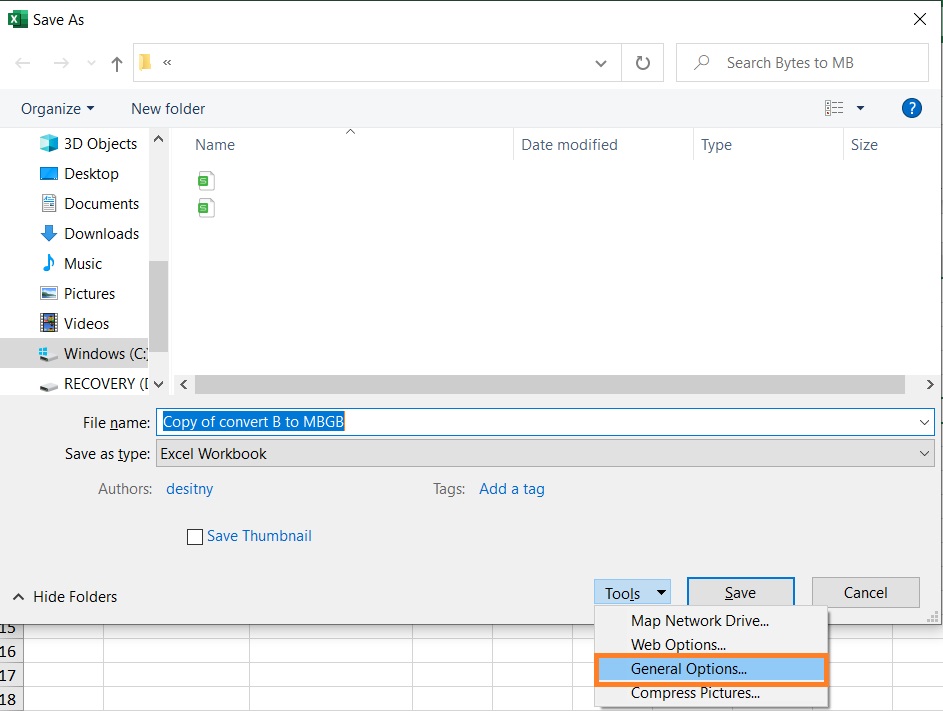Expand the File name history dropdown
The width and height of the screenshot is (943, 711).
pyautogui.click(x=925, y=422)
